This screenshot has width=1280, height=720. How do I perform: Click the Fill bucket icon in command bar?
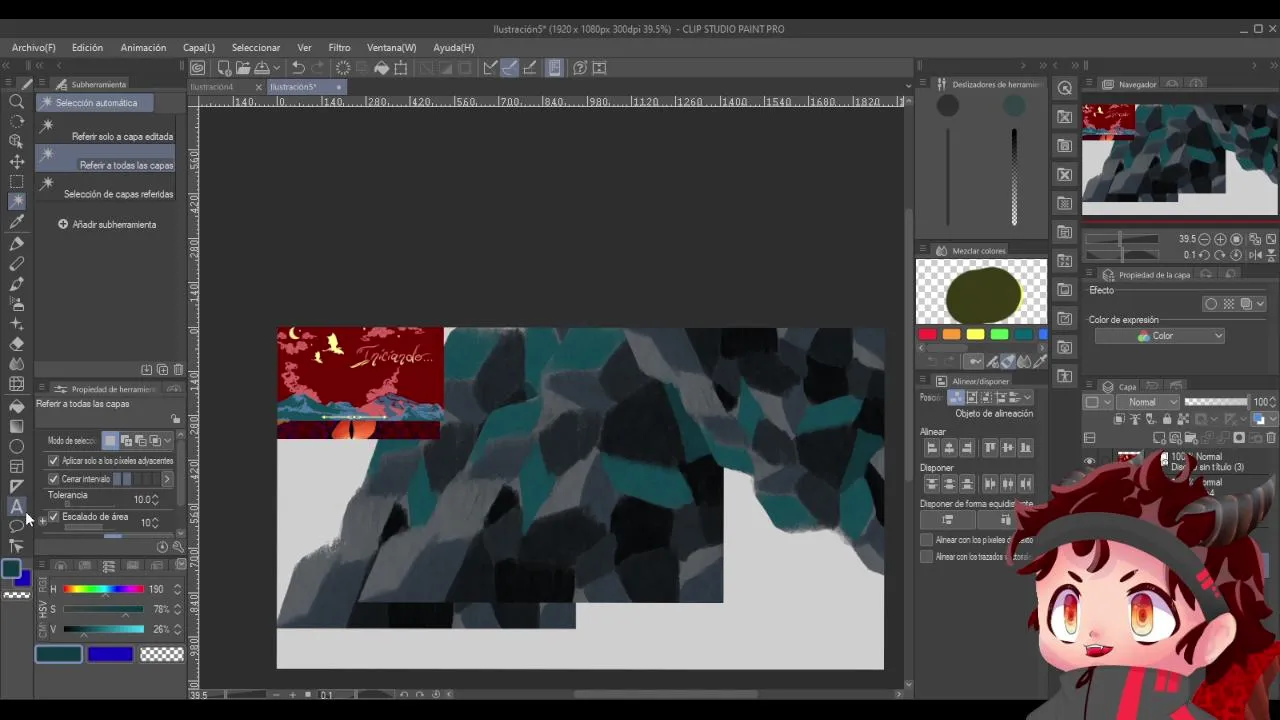pyautogui.click(x=381, y=68)
